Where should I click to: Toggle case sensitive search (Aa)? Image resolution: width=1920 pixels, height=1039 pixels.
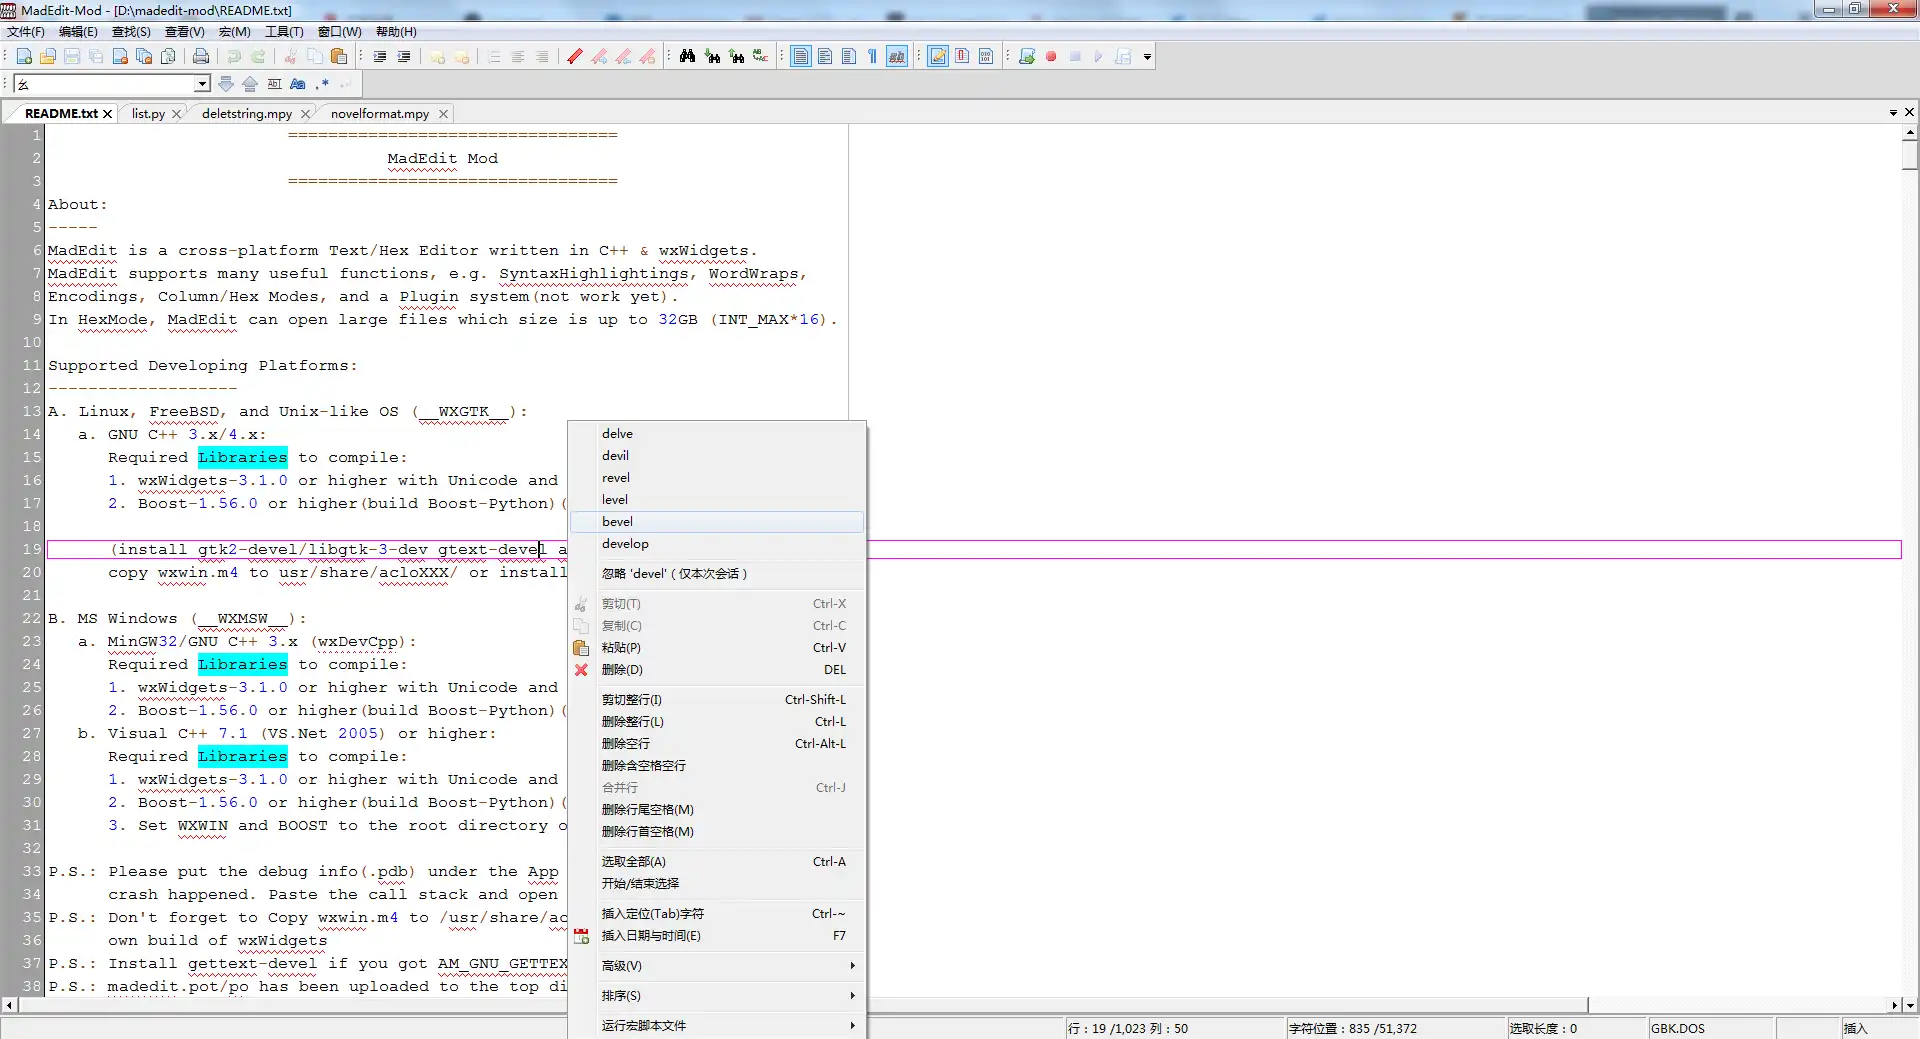(298, 84)
